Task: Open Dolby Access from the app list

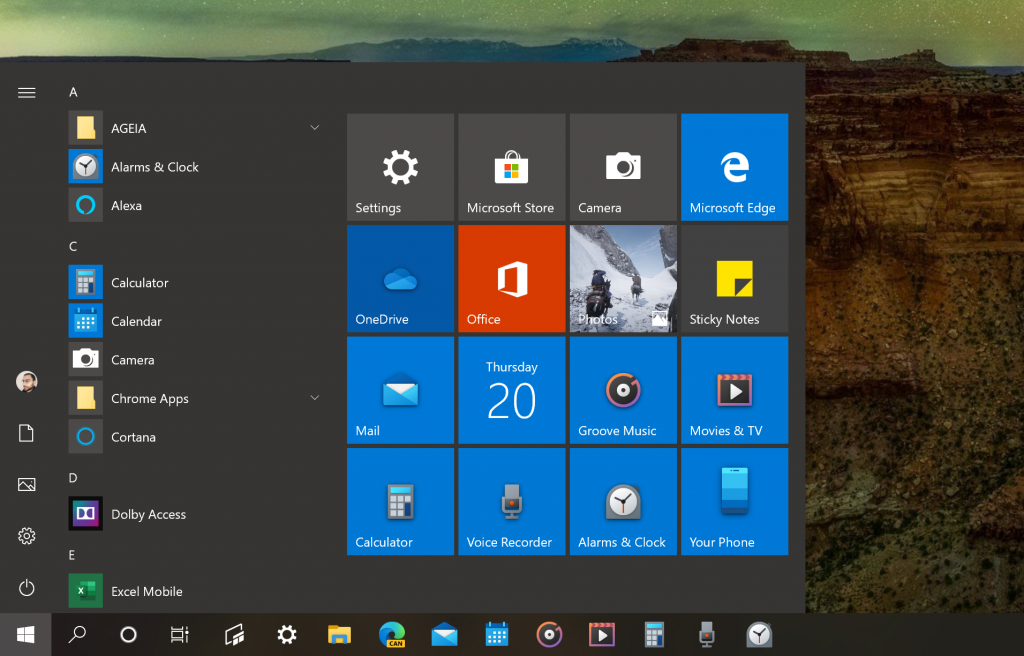Action: (x=196, y=514)
